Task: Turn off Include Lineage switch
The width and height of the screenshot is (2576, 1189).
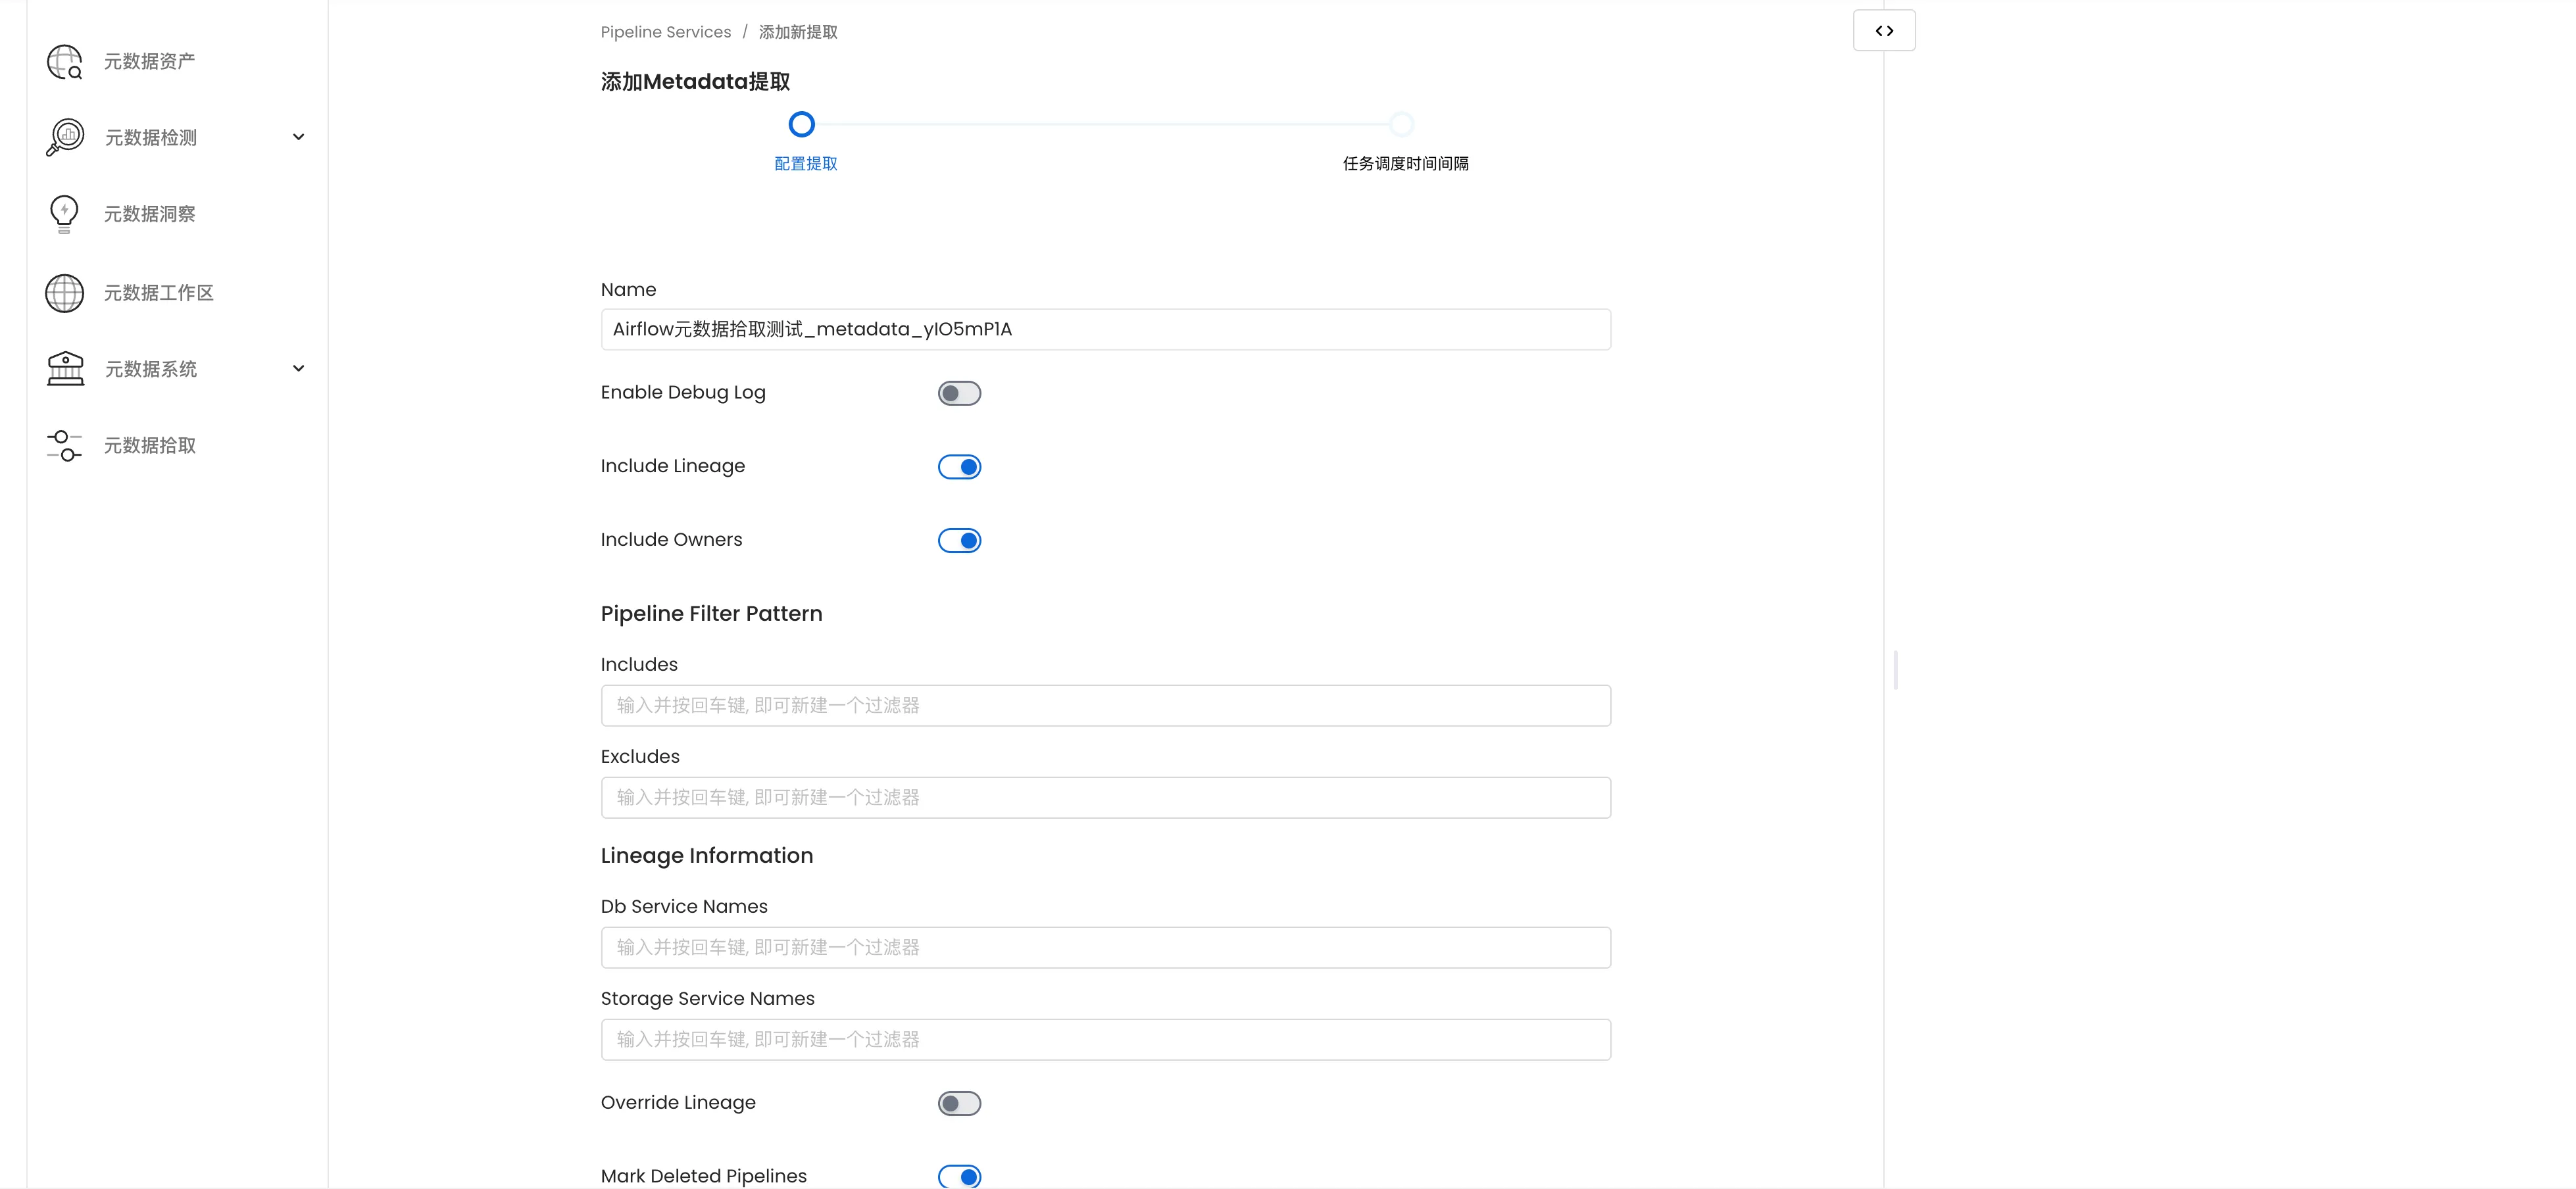Action: click(959, 467)
